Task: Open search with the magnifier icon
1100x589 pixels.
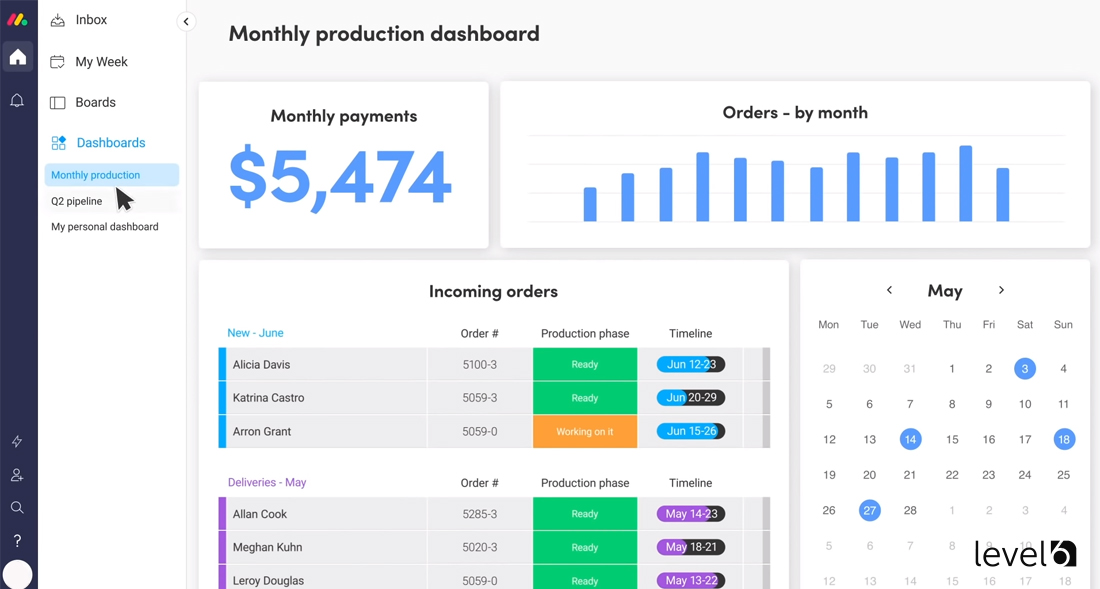Action: [x=17, y=507]
